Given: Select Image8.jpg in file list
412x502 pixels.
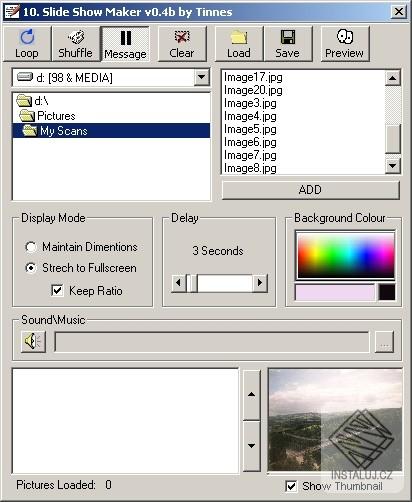Looking at the screenshot, I should pos(250,168).
